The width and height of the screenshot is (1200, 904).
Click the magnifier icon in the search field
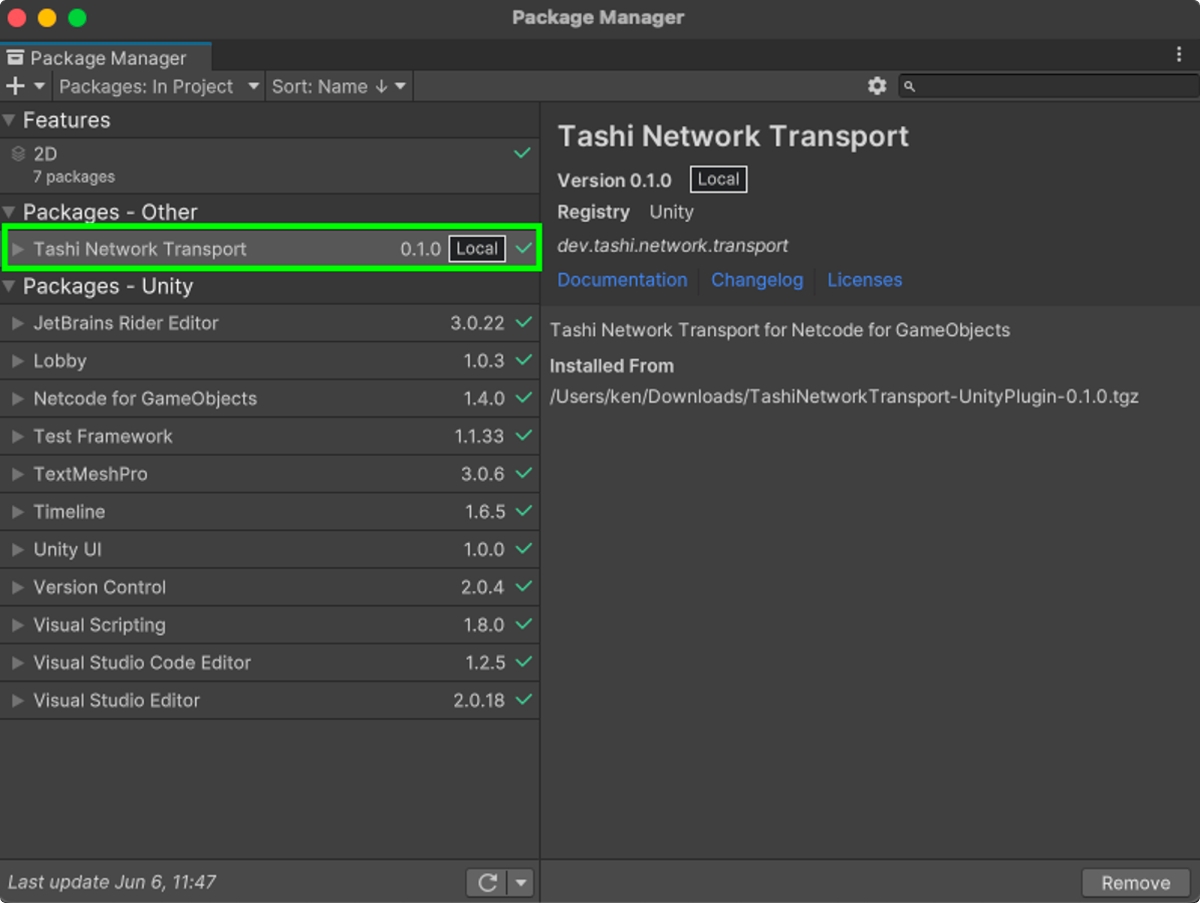pos(909,87)
